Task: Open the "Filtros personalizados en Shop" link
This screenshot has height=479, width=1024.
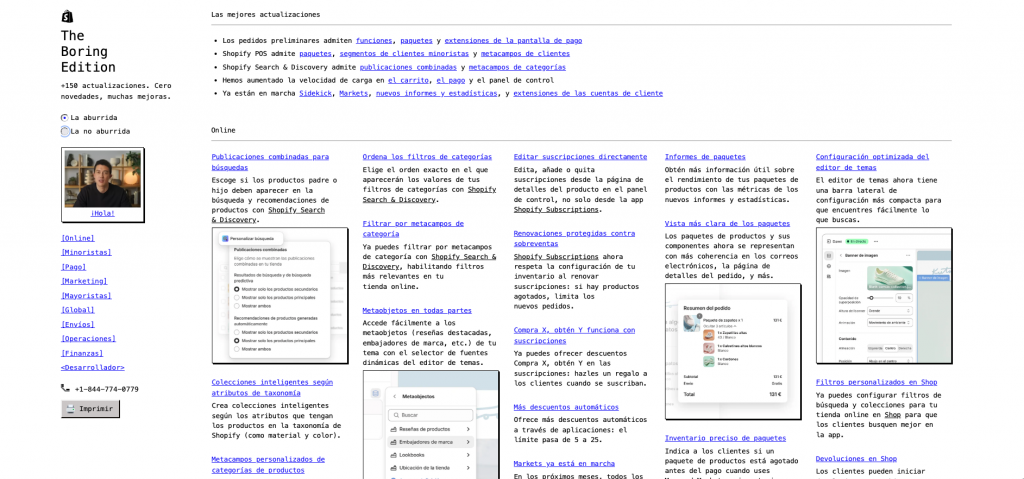Action: [876, 382]
